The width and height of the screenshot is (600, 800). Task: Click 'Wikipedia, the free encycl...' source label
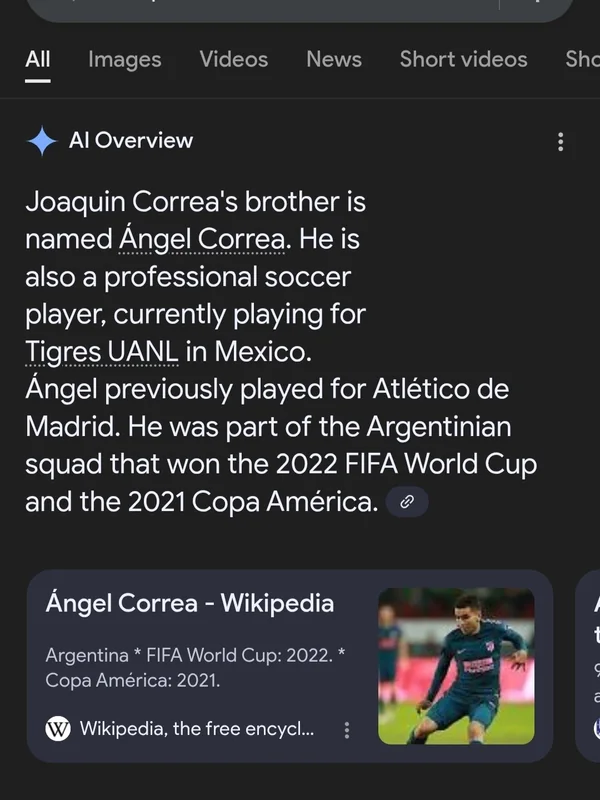click(x=196, y=729)
